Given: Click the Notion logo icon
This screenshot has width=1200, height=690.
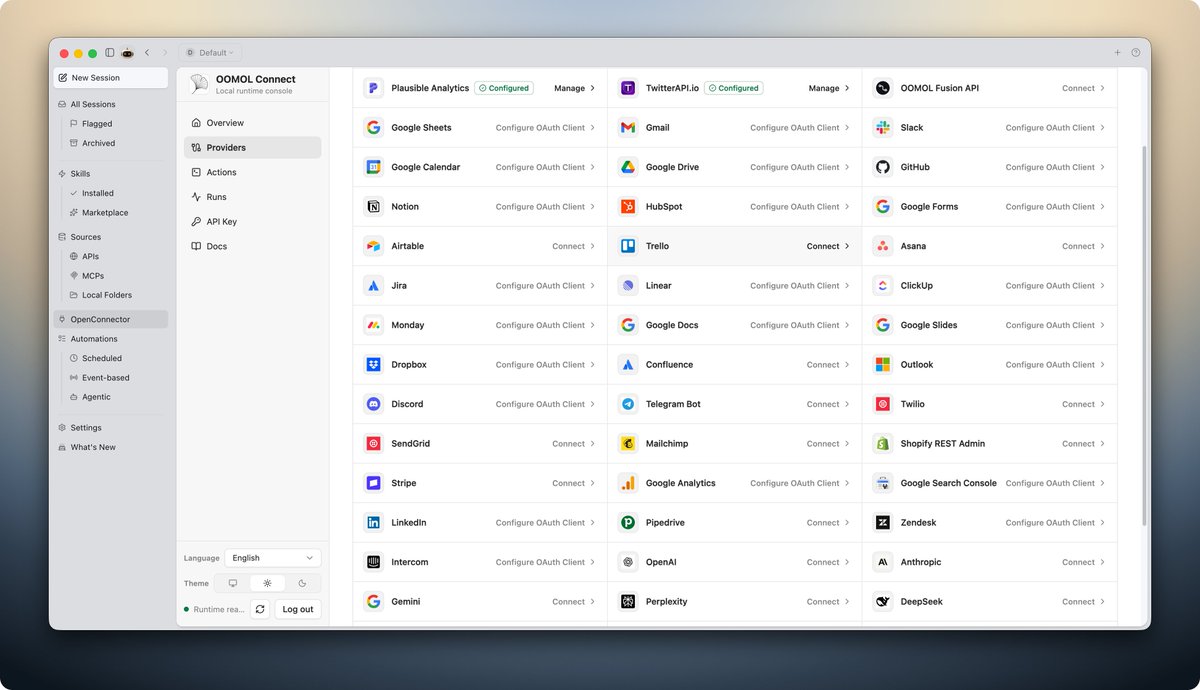Looking at the screenshot, I should (x=373, y=207).
